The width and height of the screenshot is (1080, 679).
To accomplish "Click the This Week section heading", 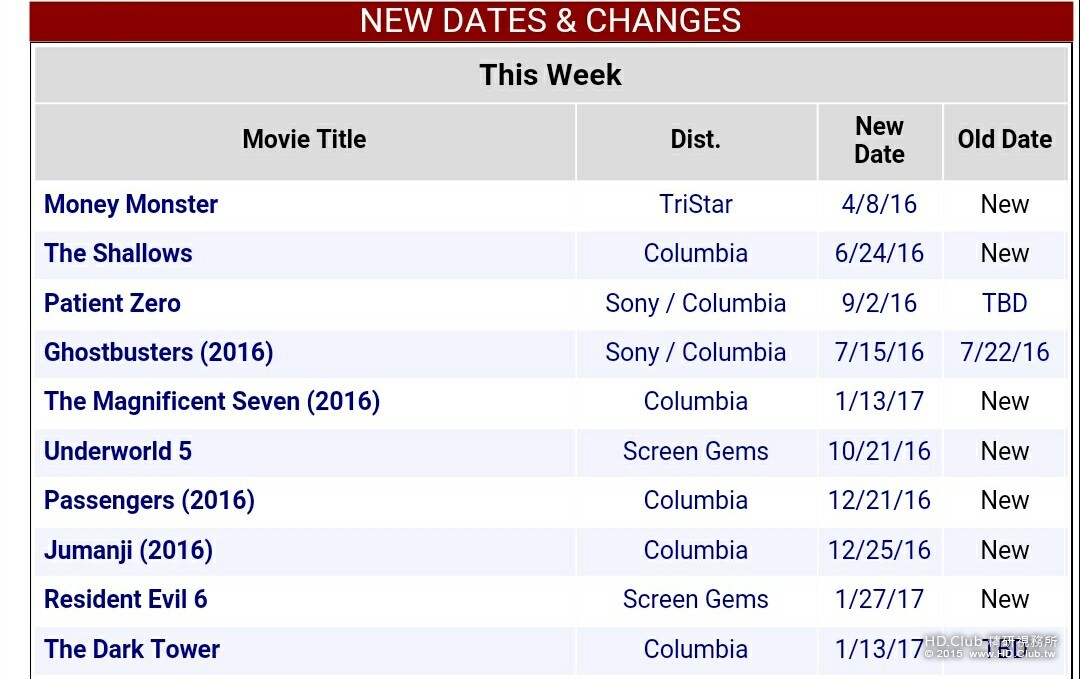I will tap(550, 75).
